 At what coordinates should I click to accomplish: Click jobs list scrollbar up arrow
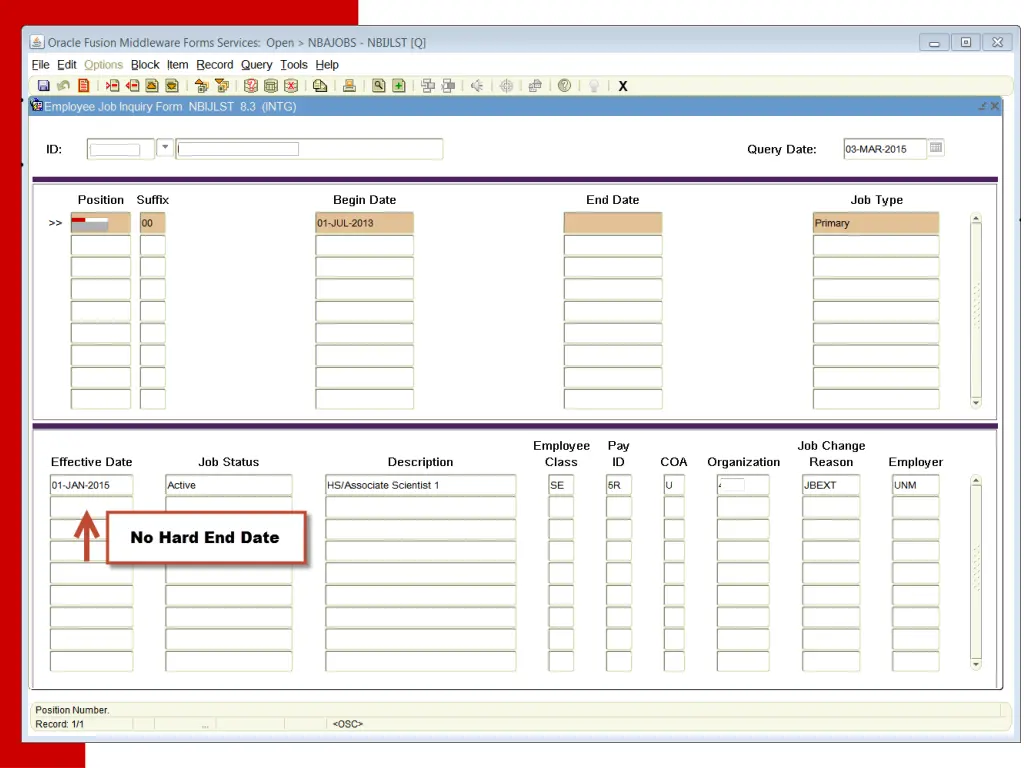tap(976, 219)
